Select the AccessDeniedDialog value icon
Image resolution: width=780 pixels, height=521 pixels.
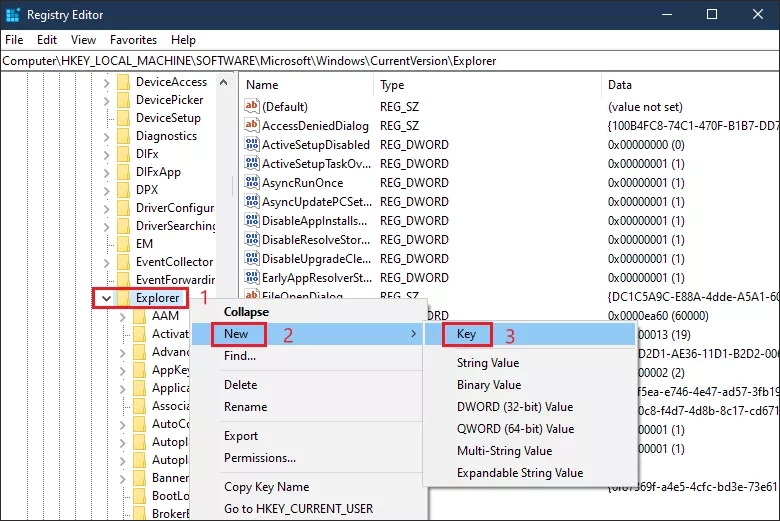click(252, 125)
